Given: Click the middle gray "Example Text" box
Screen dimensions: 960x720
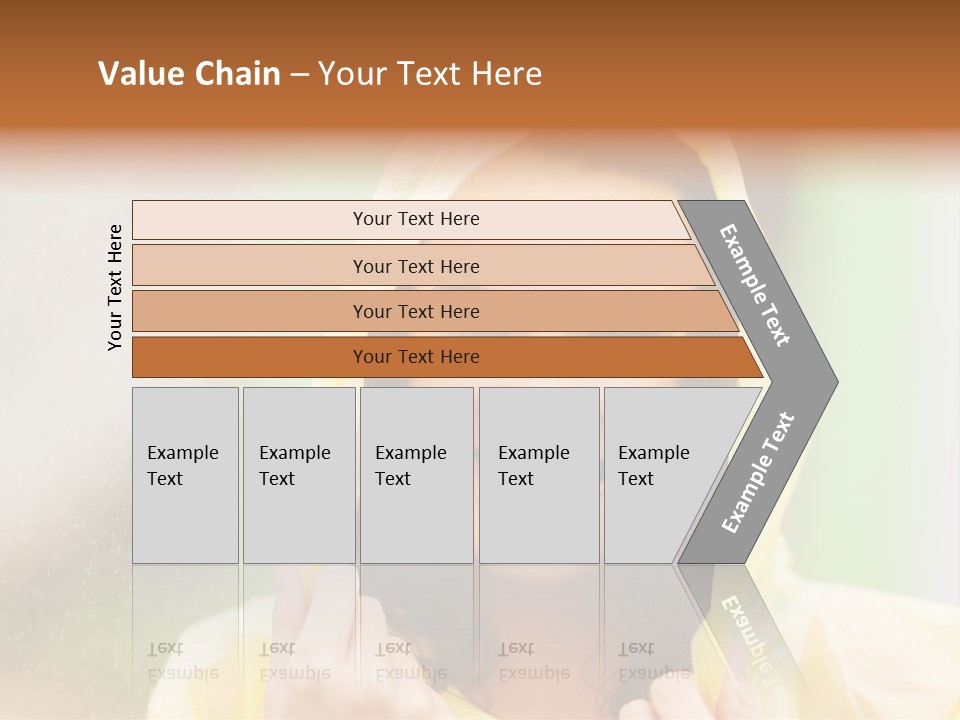Looking at the screenshot, I should (416, 475).
